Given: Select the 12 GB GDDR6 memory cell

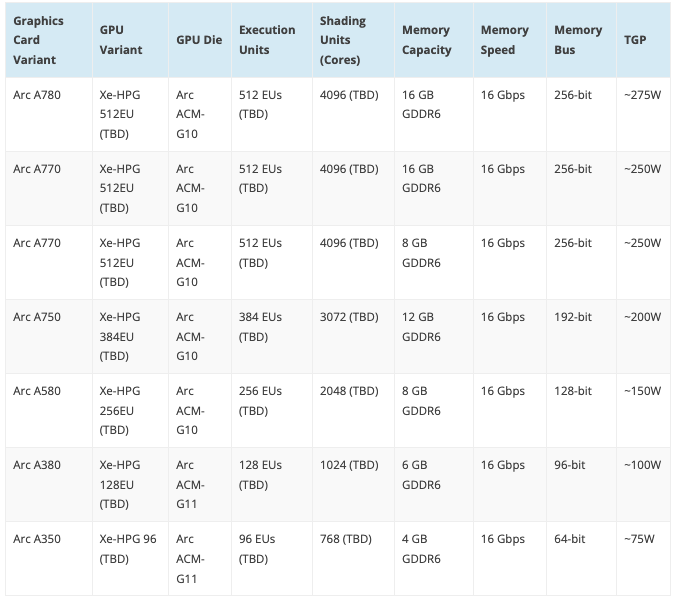Looking at the screenshot, I should (421, 327).
